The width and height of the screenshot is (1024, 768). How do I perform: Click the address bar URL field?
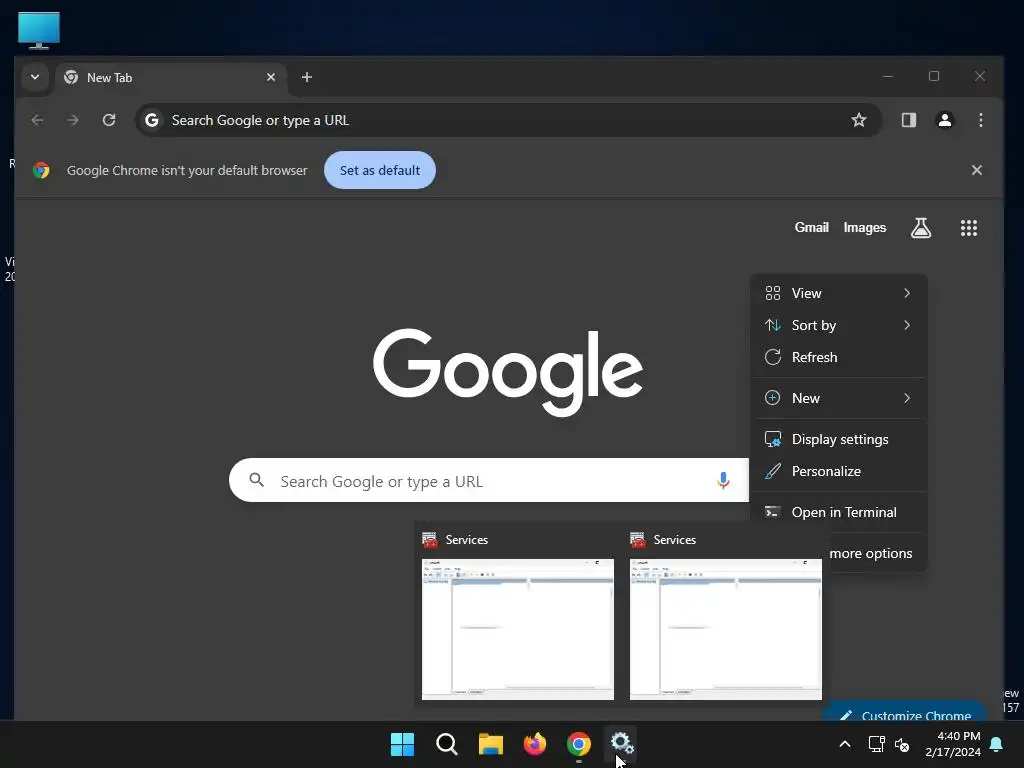(508, 120)
